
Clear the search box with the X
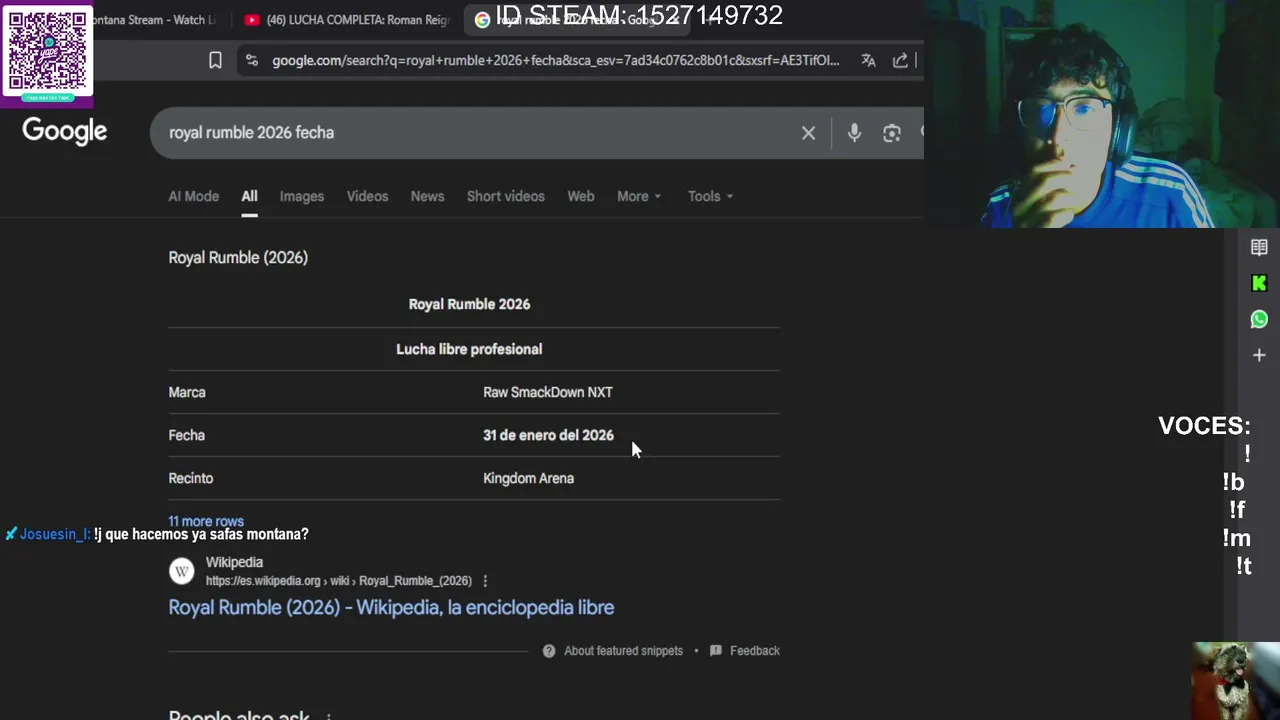tap(808, 133)
